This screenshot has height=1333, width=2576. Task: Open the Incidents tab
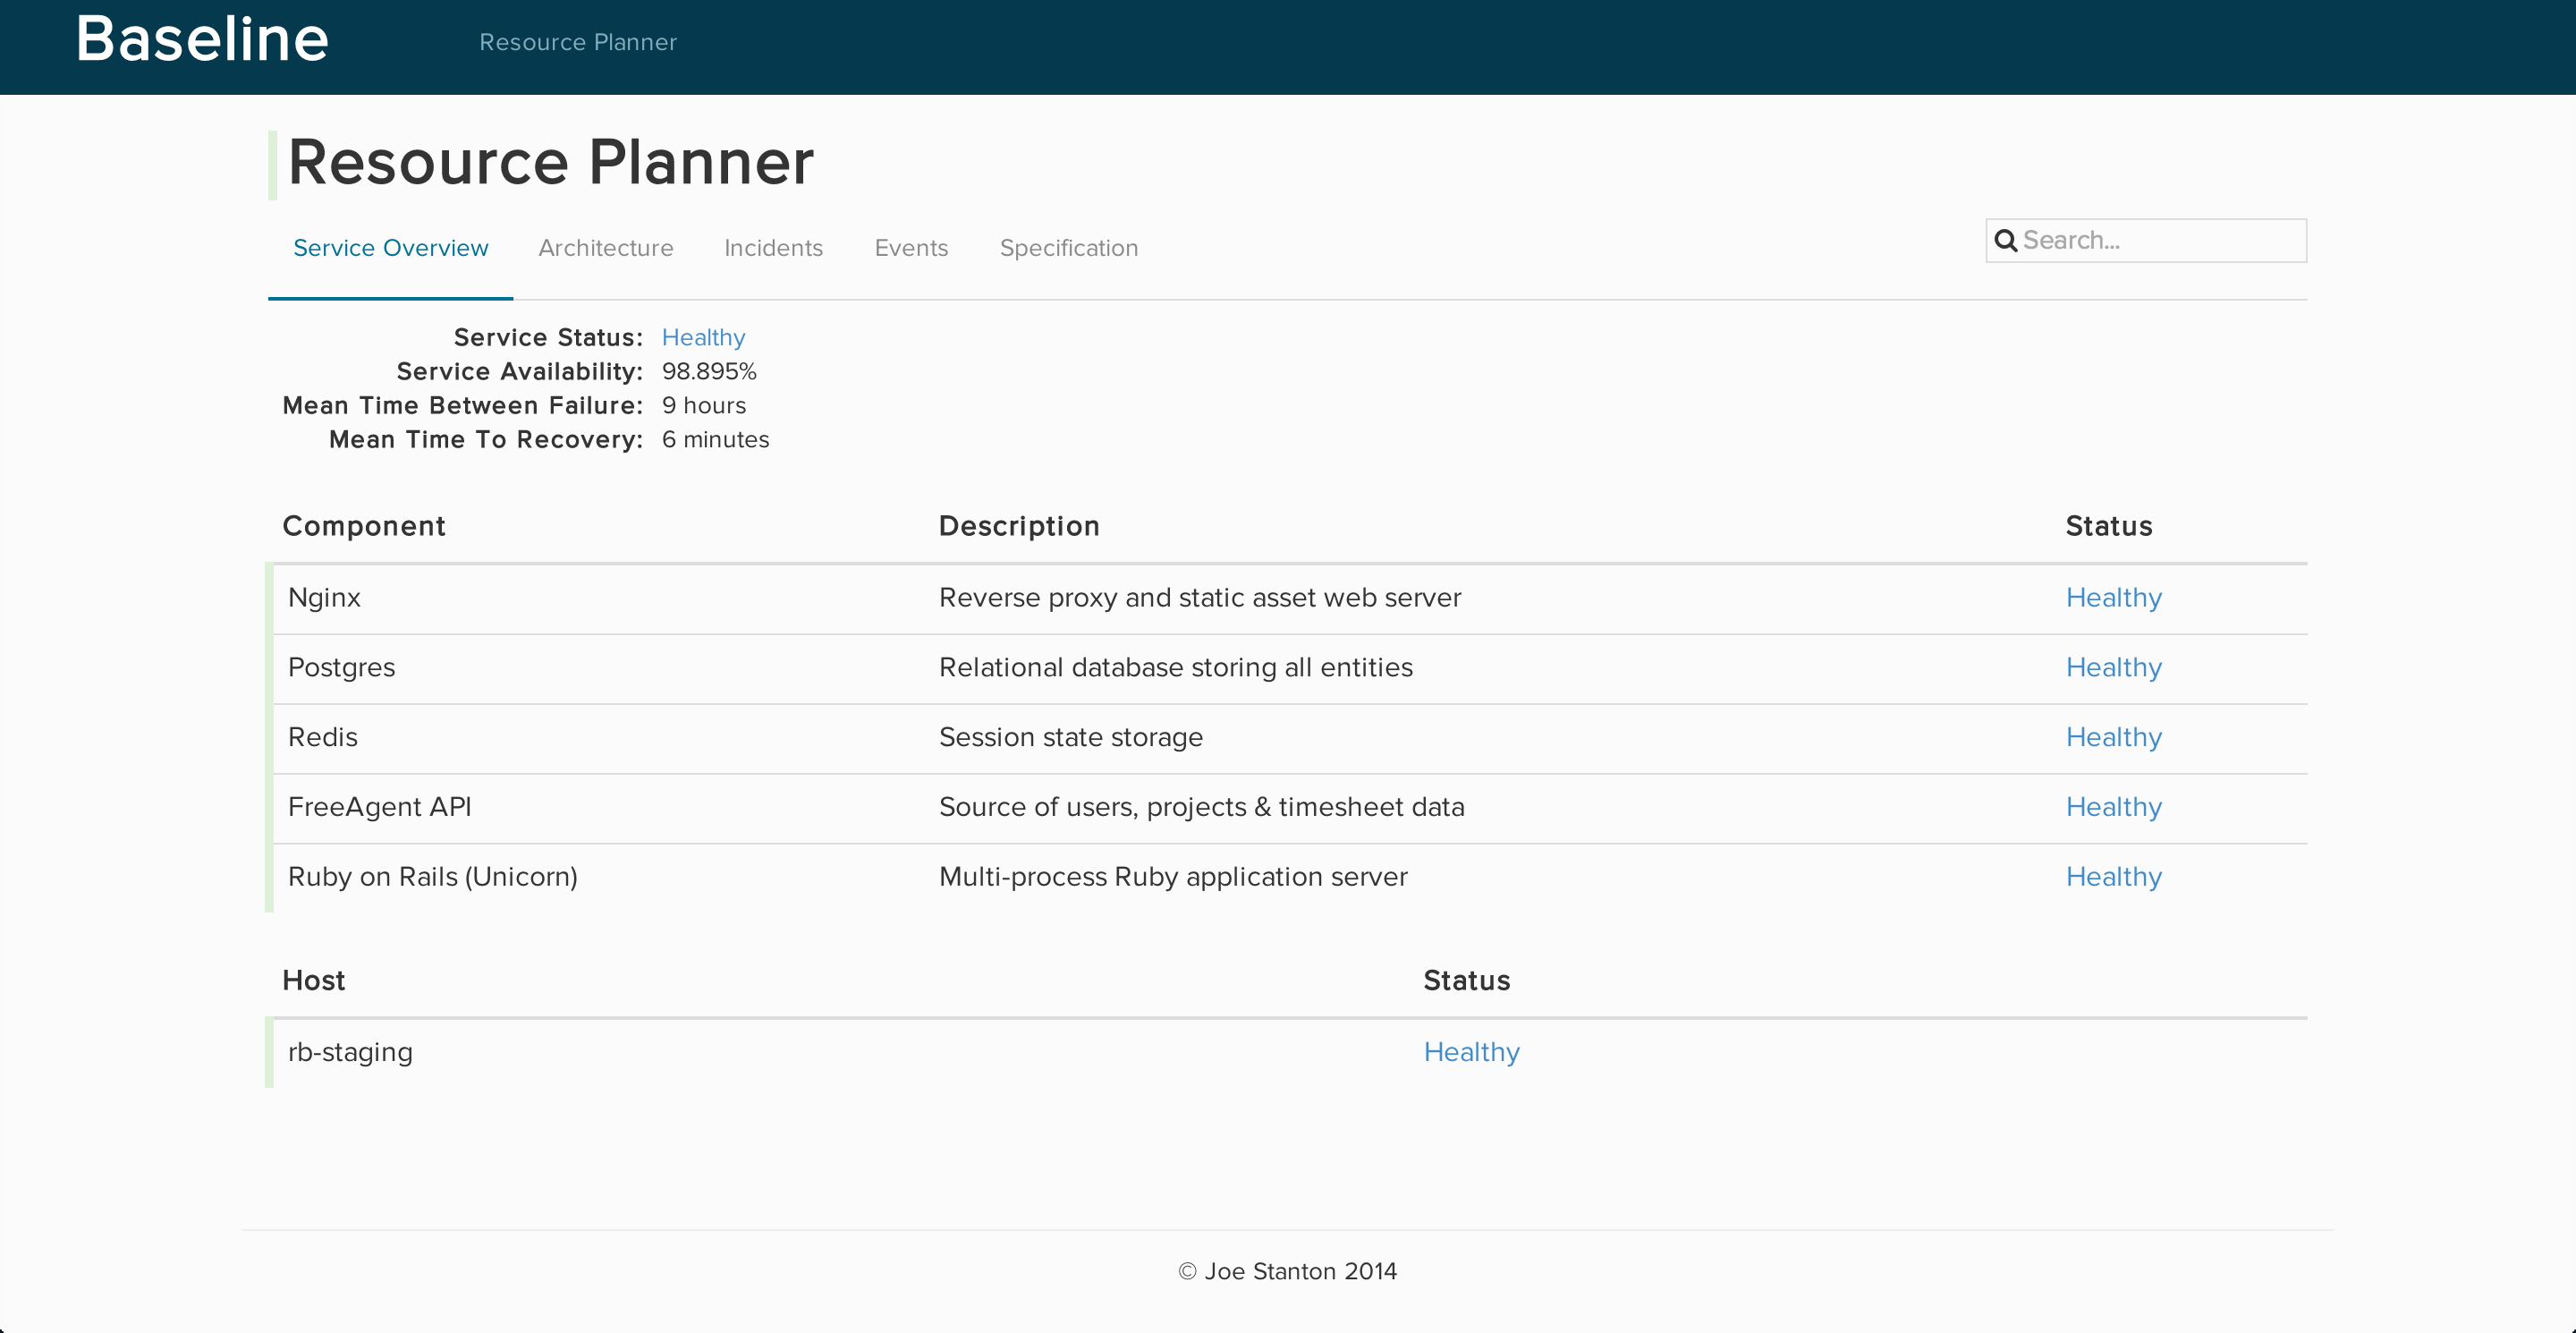tap(773, 248)
